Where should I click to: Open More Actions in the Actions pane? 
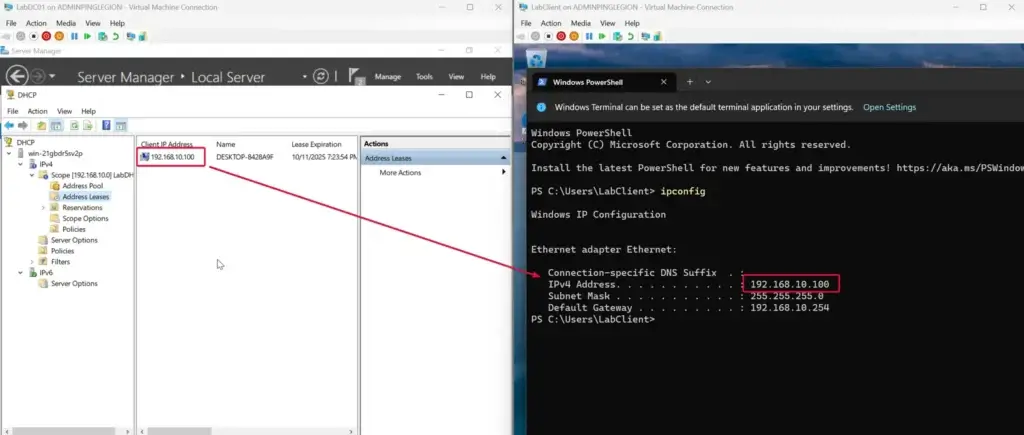pyautogui.click(x=400, y=173)
